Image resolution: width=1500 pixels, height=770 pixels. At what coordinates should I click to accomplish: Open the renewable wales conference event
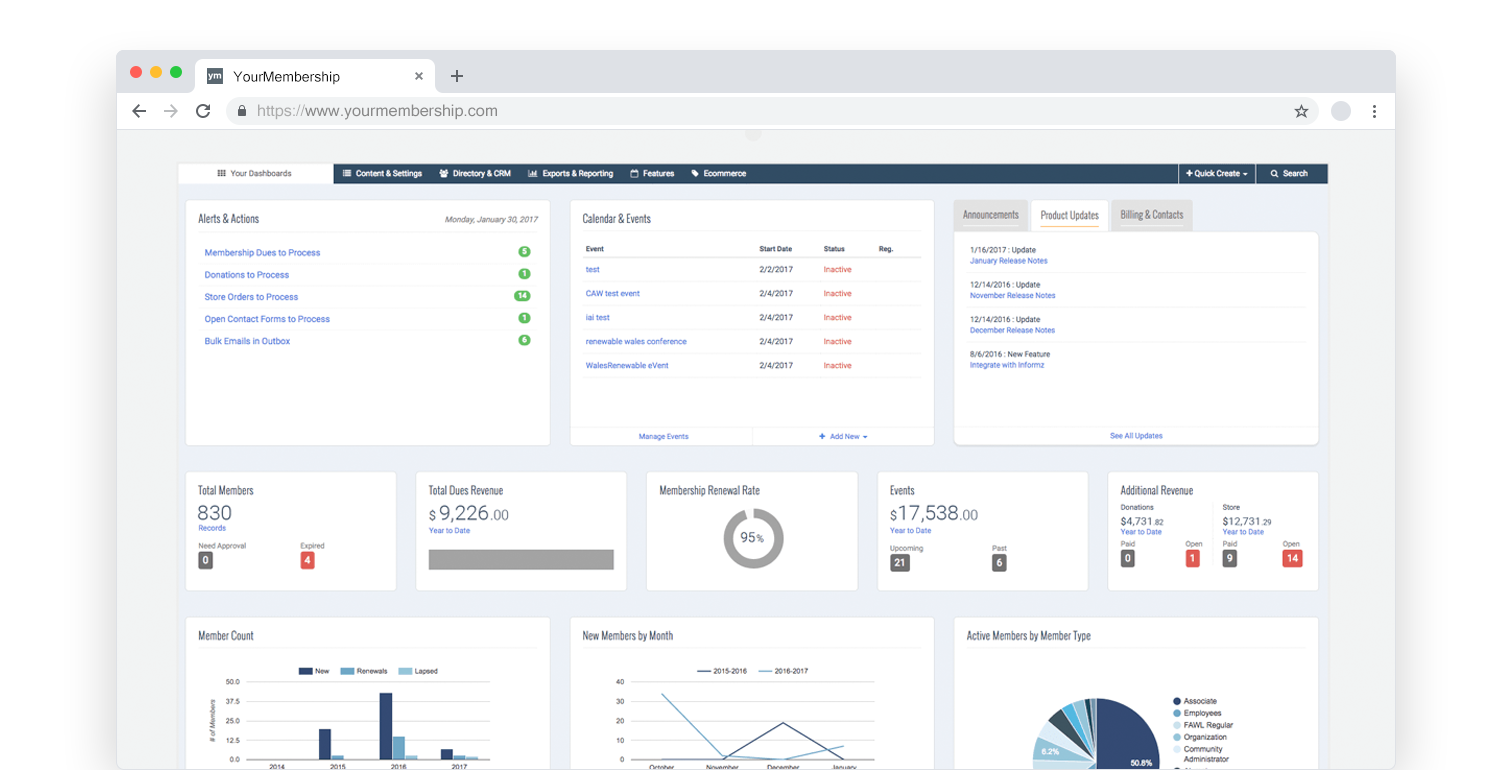pos(636,341)
